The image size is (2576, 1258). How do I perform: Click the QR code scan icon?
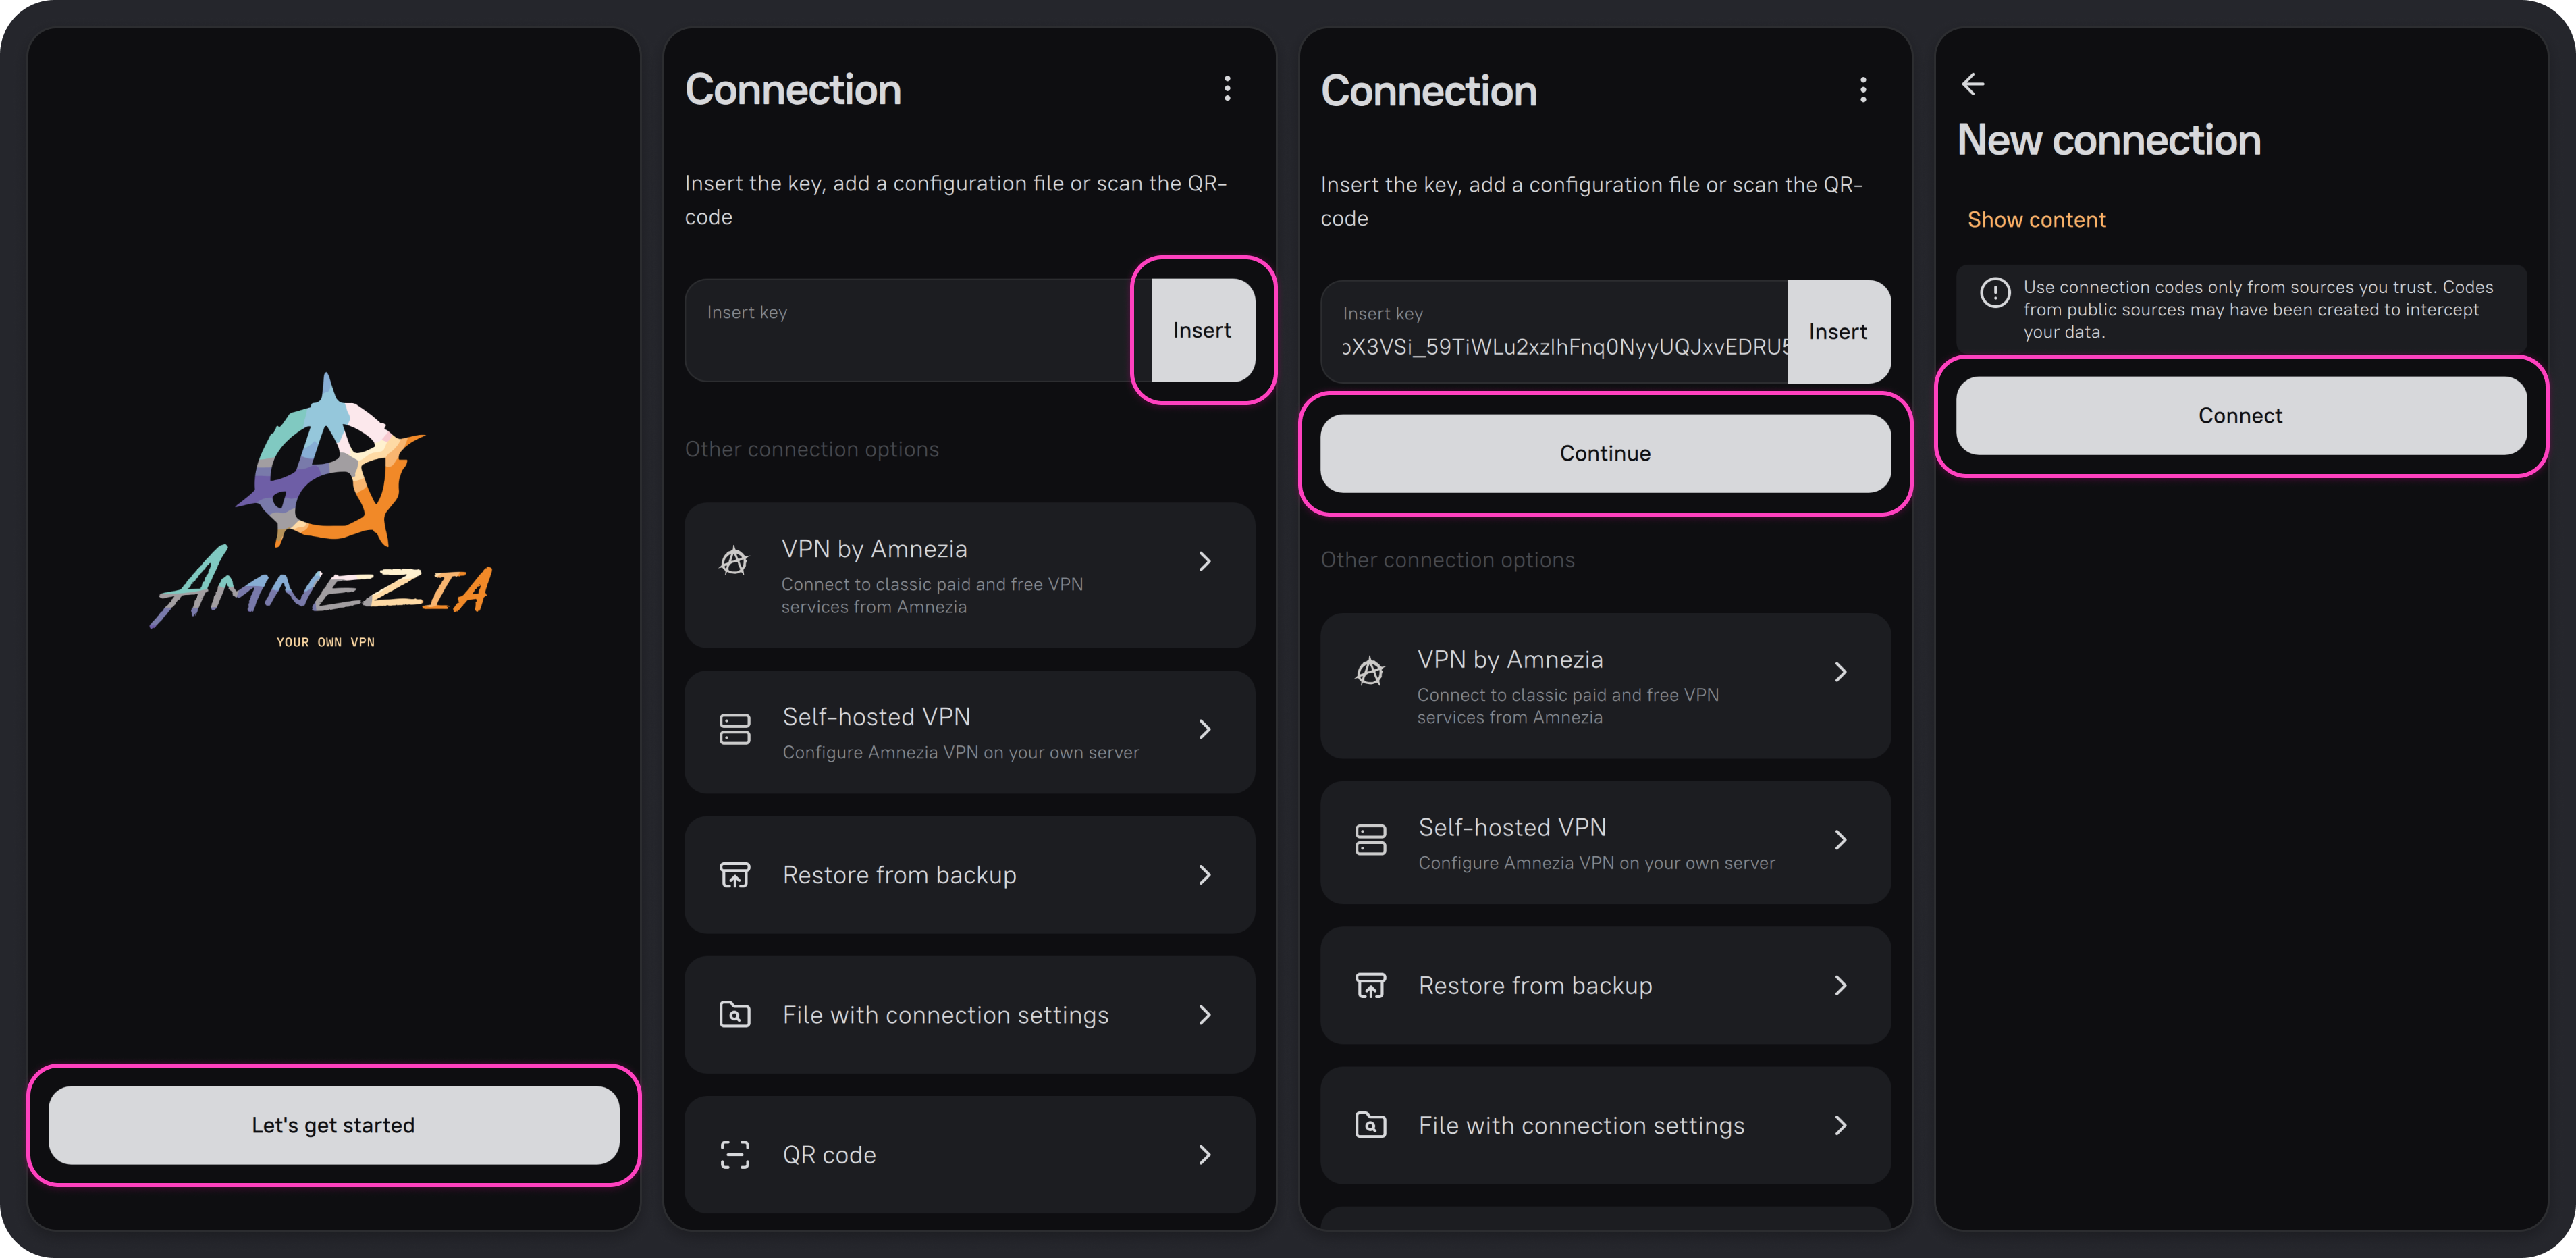735,1155
